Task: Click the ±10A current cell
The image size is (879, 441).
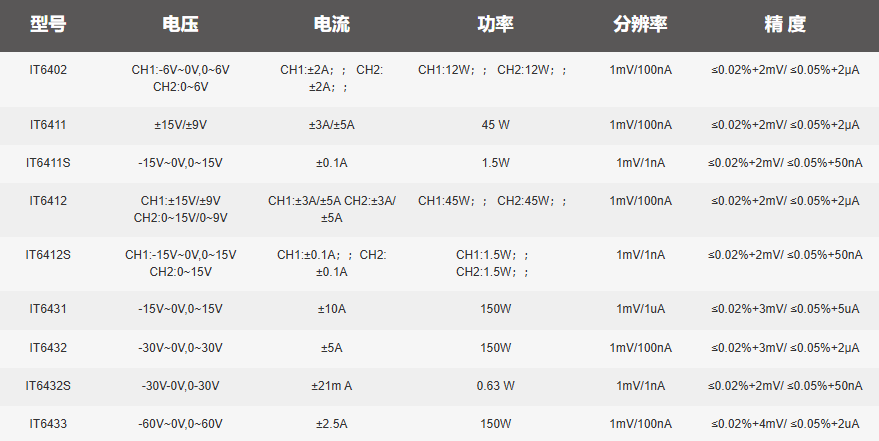Action: (332, 309)
